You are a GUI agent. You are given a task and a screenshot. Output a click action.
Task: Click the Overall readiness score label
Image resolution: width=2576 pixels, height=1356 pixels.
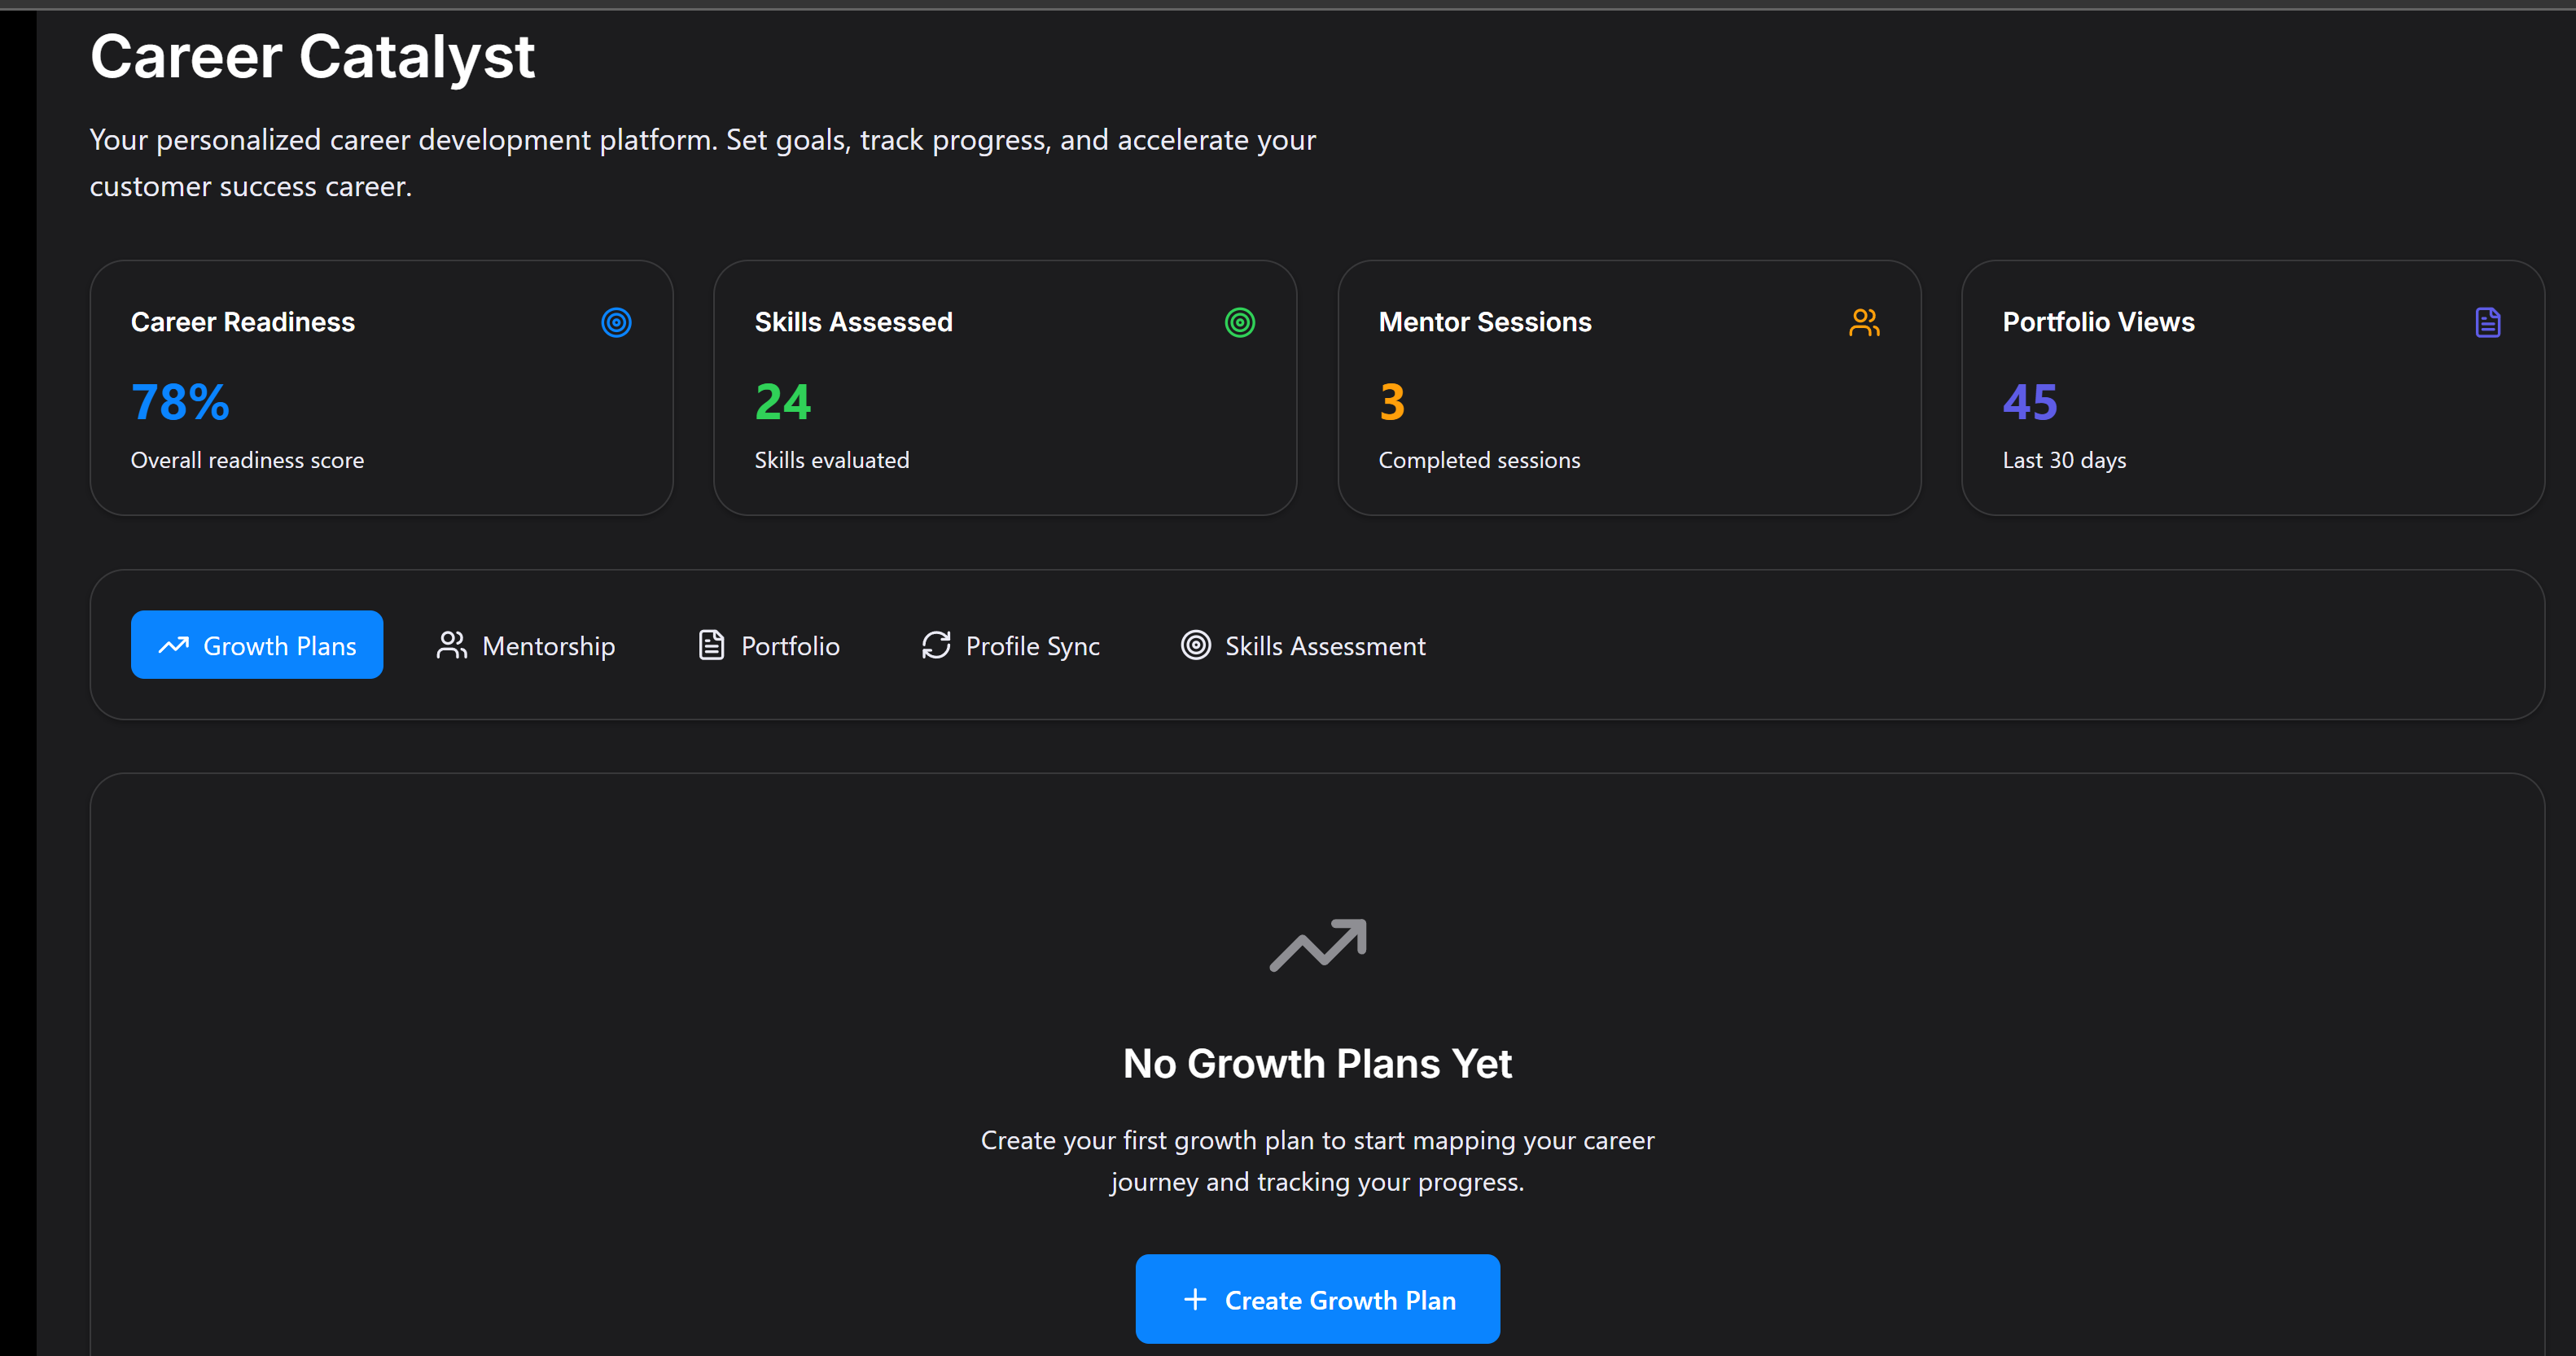coord(247,460)
